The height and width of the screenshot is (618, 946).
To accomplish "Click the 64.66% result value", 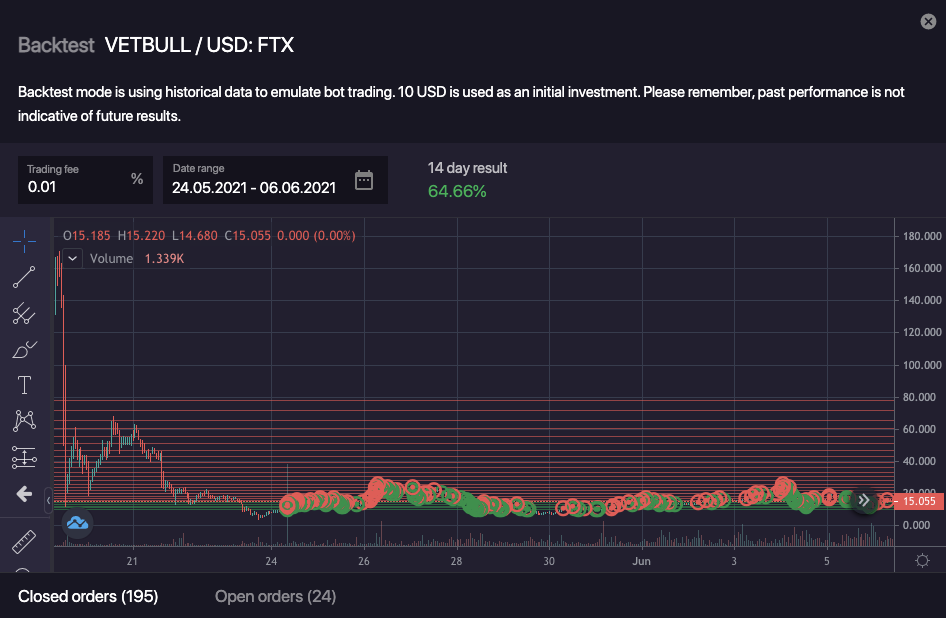I will coord(457,191).
